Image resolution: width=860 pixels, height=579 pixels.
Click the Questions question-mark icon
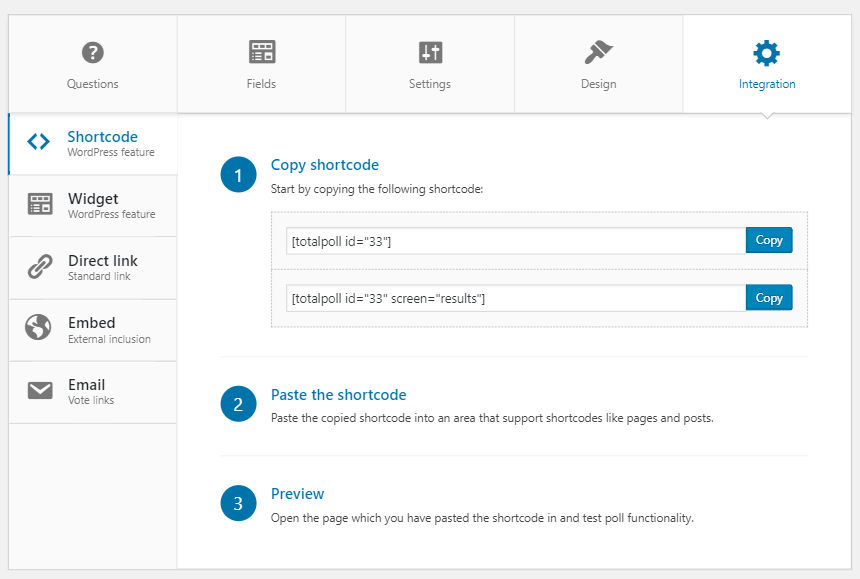[93, 53]
